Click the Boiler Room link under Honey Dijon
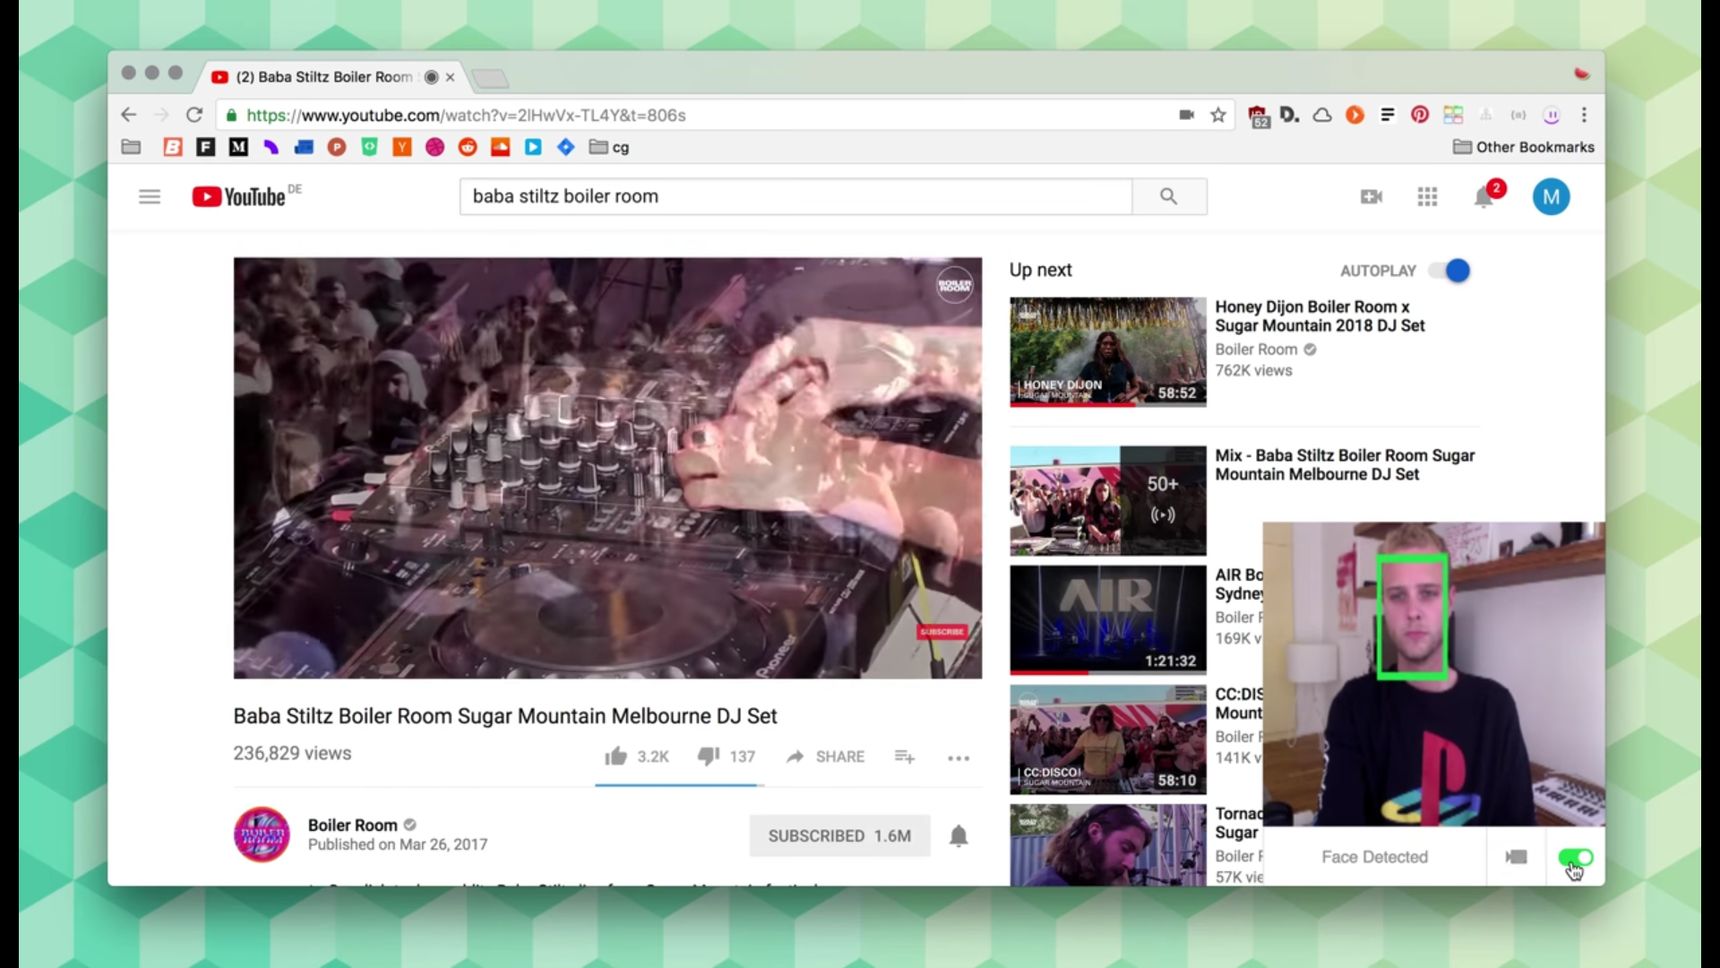This screenshot has width=1720, height=968. point(1256,349)
